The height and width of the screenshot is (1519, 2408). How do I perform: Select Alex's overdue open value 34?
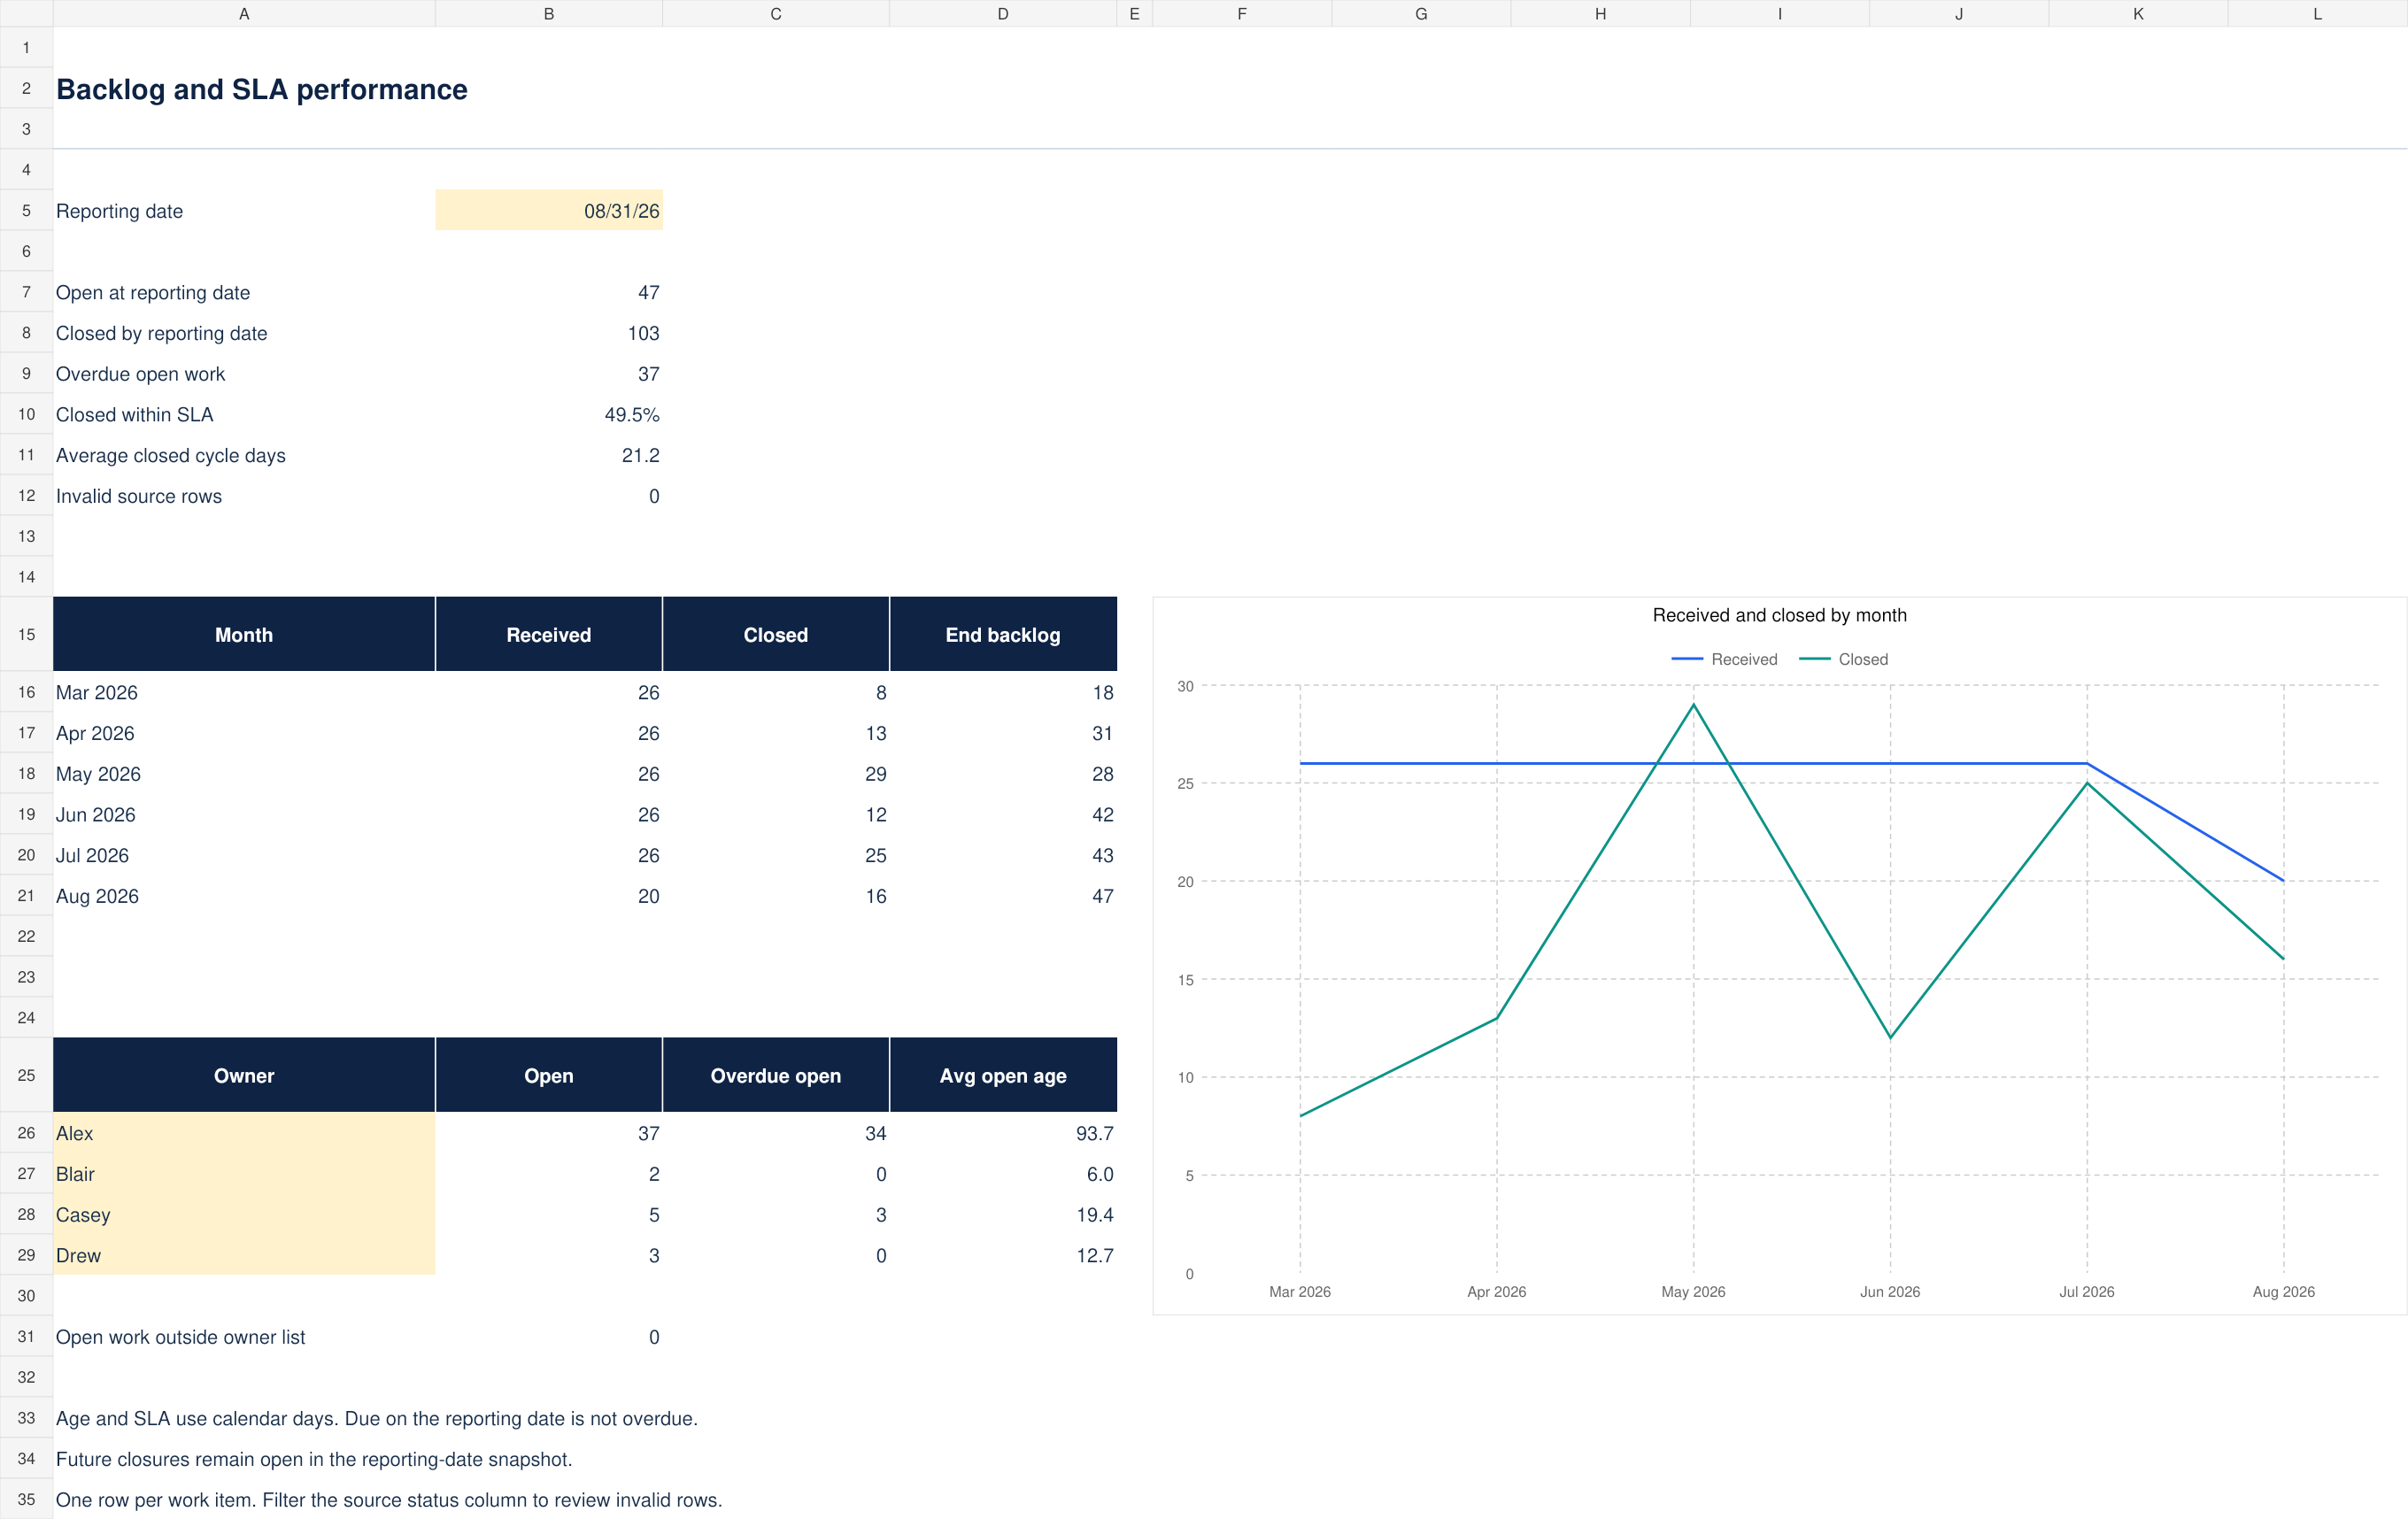tap(775, 1133)
